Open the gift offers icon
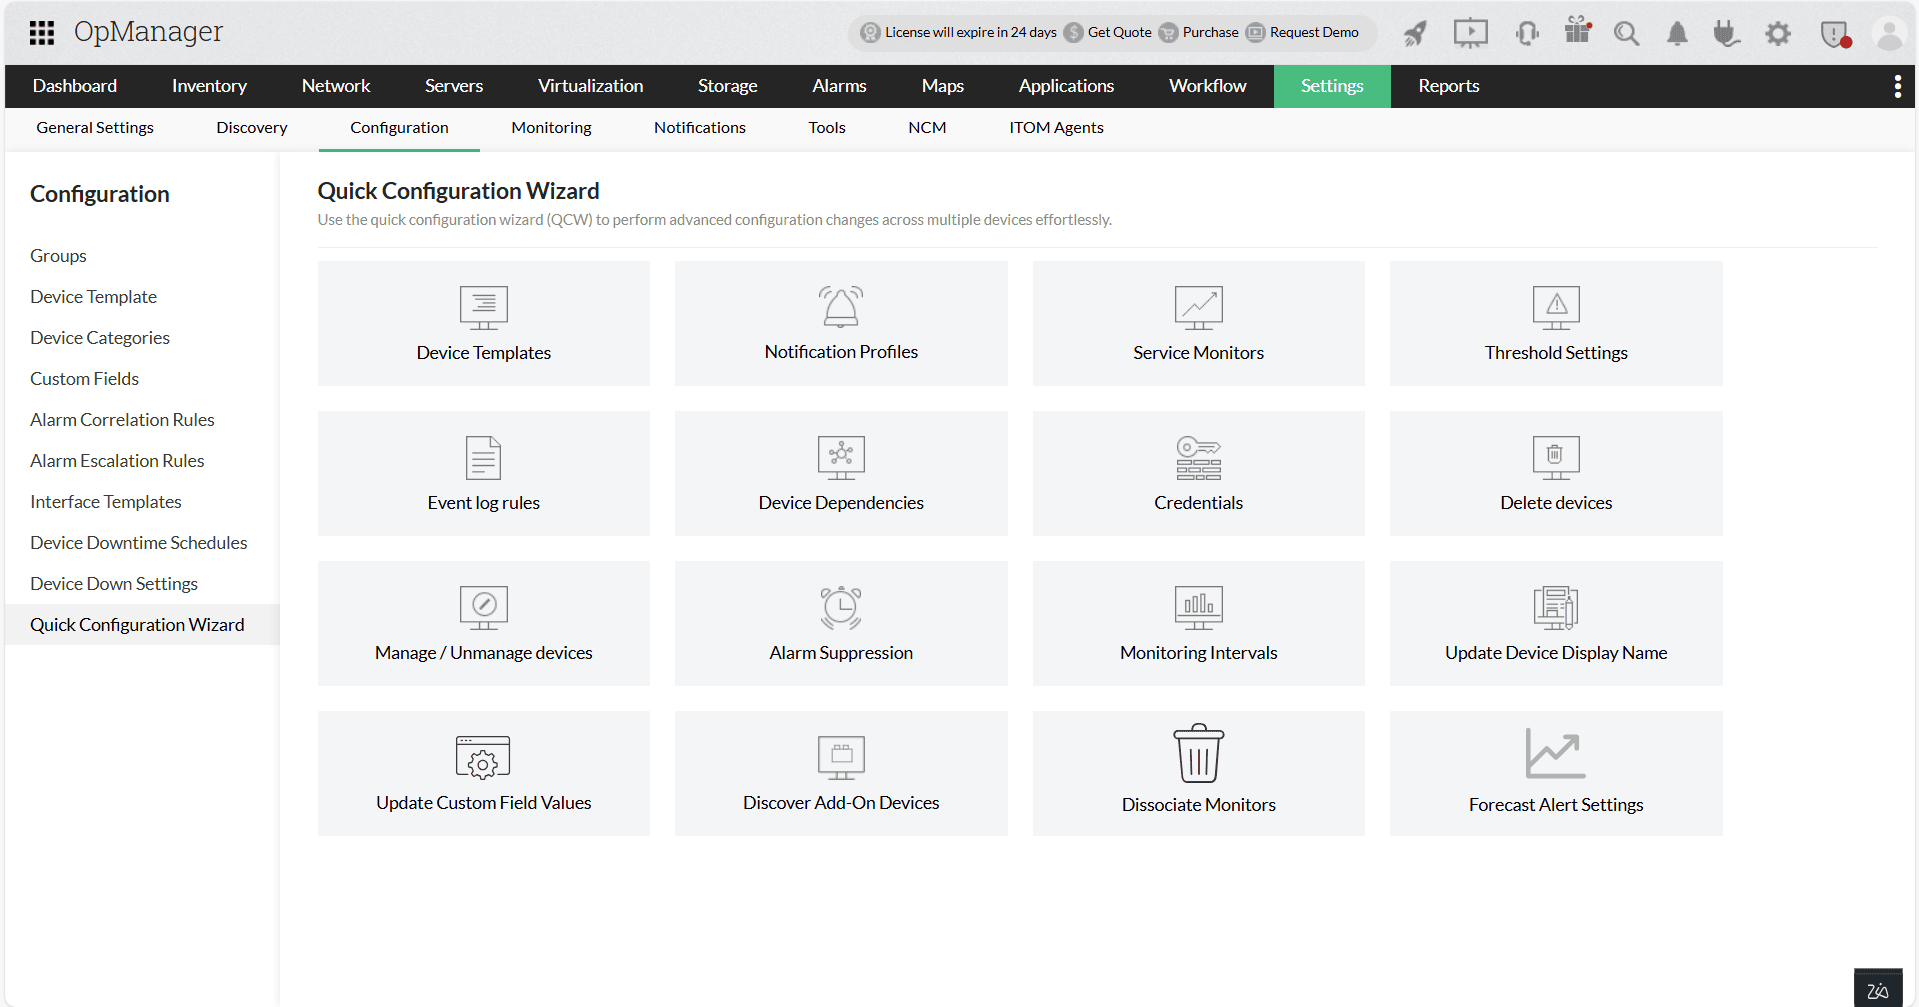Viewport: 1919px width, 1007px height. click(x=1577, y=33)
